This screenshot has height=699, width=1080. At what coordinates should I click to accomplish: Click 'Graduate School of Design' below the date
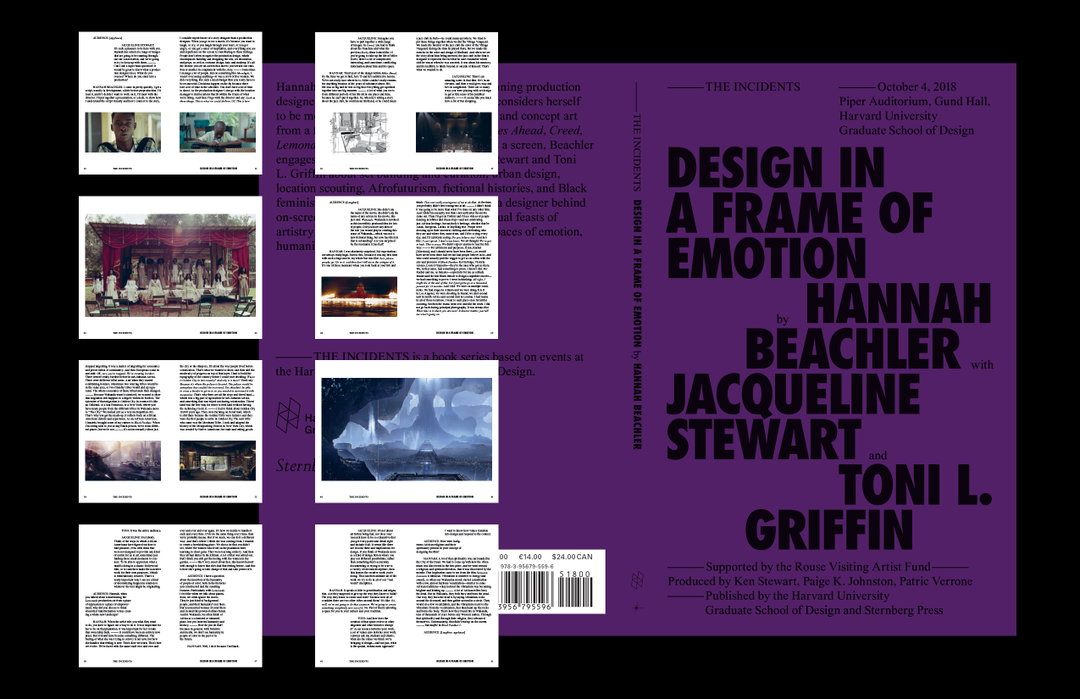[x=906, y=130]
